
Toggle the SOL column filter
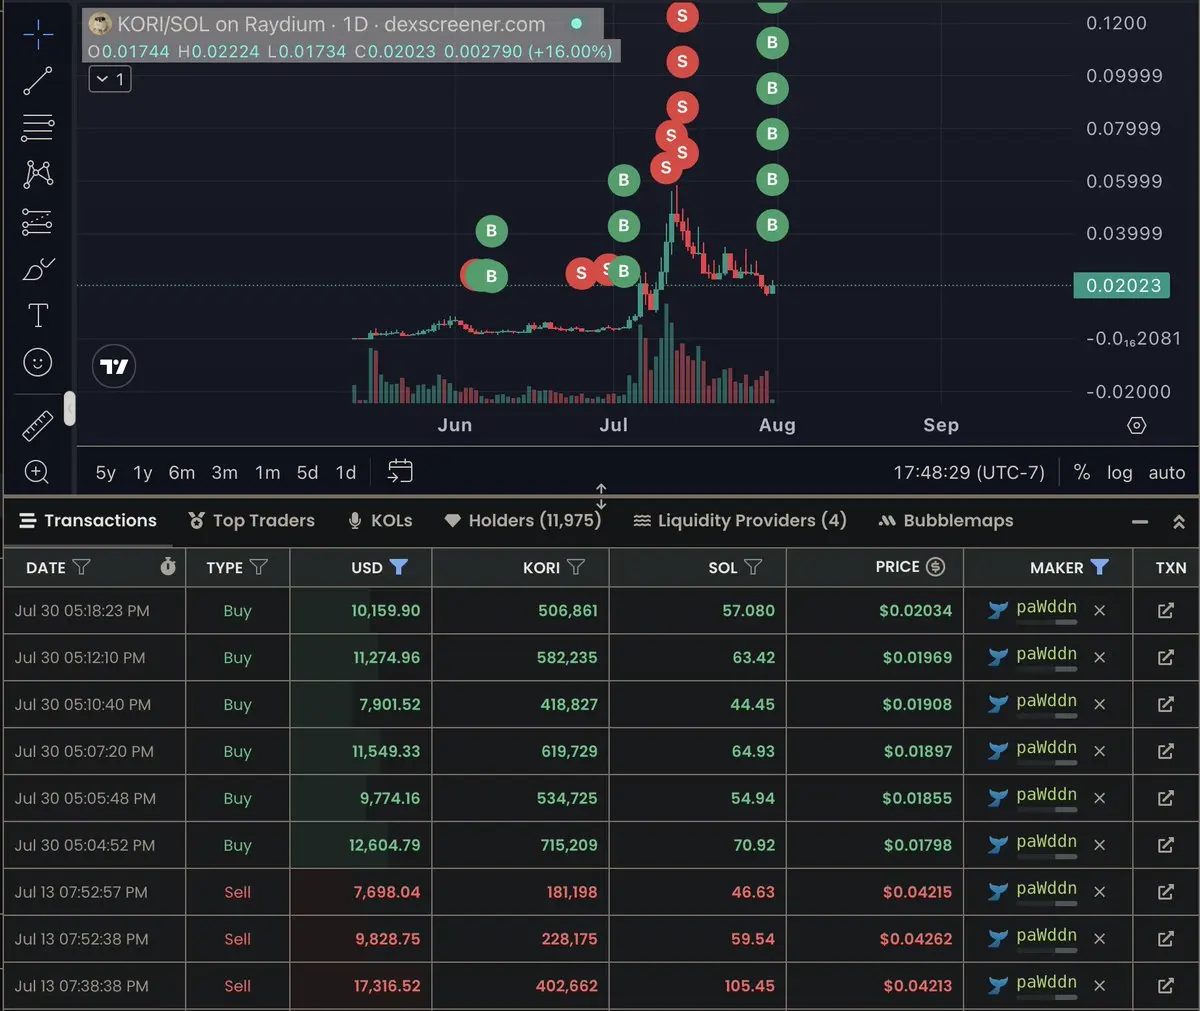[x=753, y=567]
